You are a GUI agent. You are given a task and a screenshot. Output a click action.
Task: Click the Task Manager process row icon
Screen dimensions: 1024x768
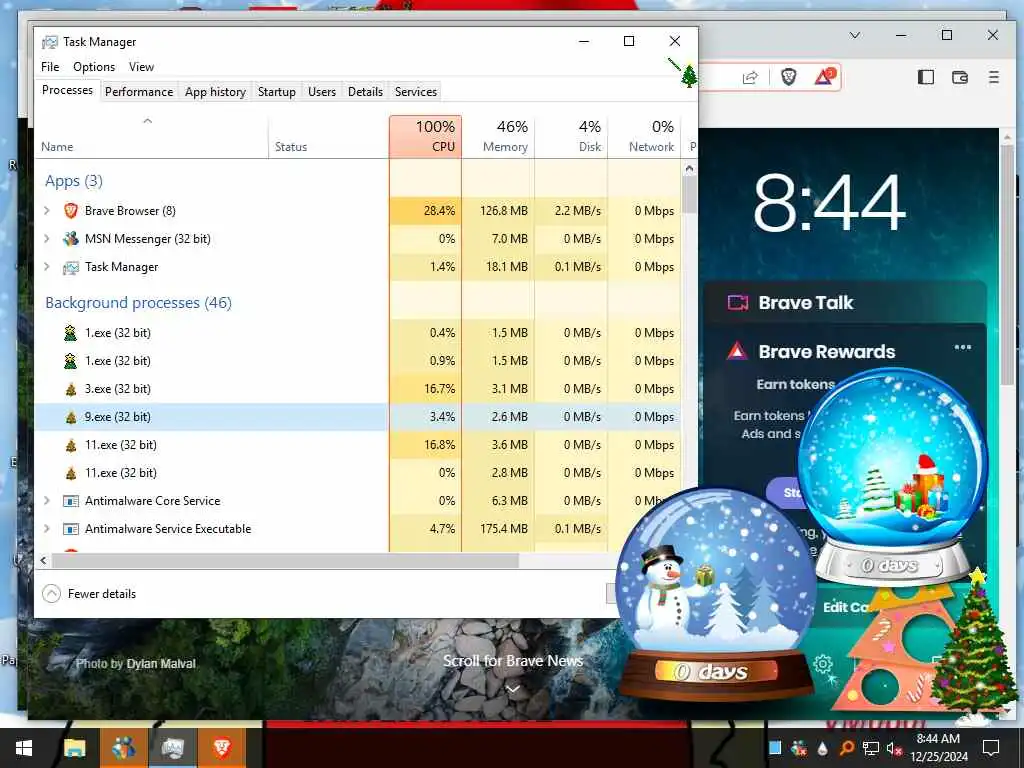tap(71, 267)
